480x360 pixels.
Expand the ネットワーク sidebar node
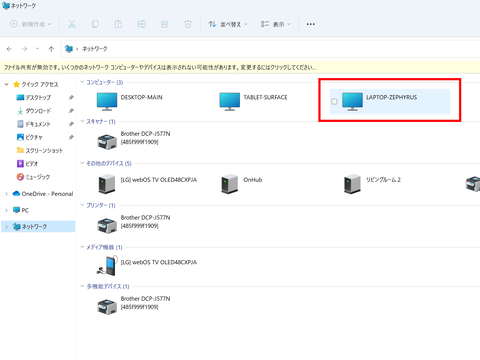(6, 227)
